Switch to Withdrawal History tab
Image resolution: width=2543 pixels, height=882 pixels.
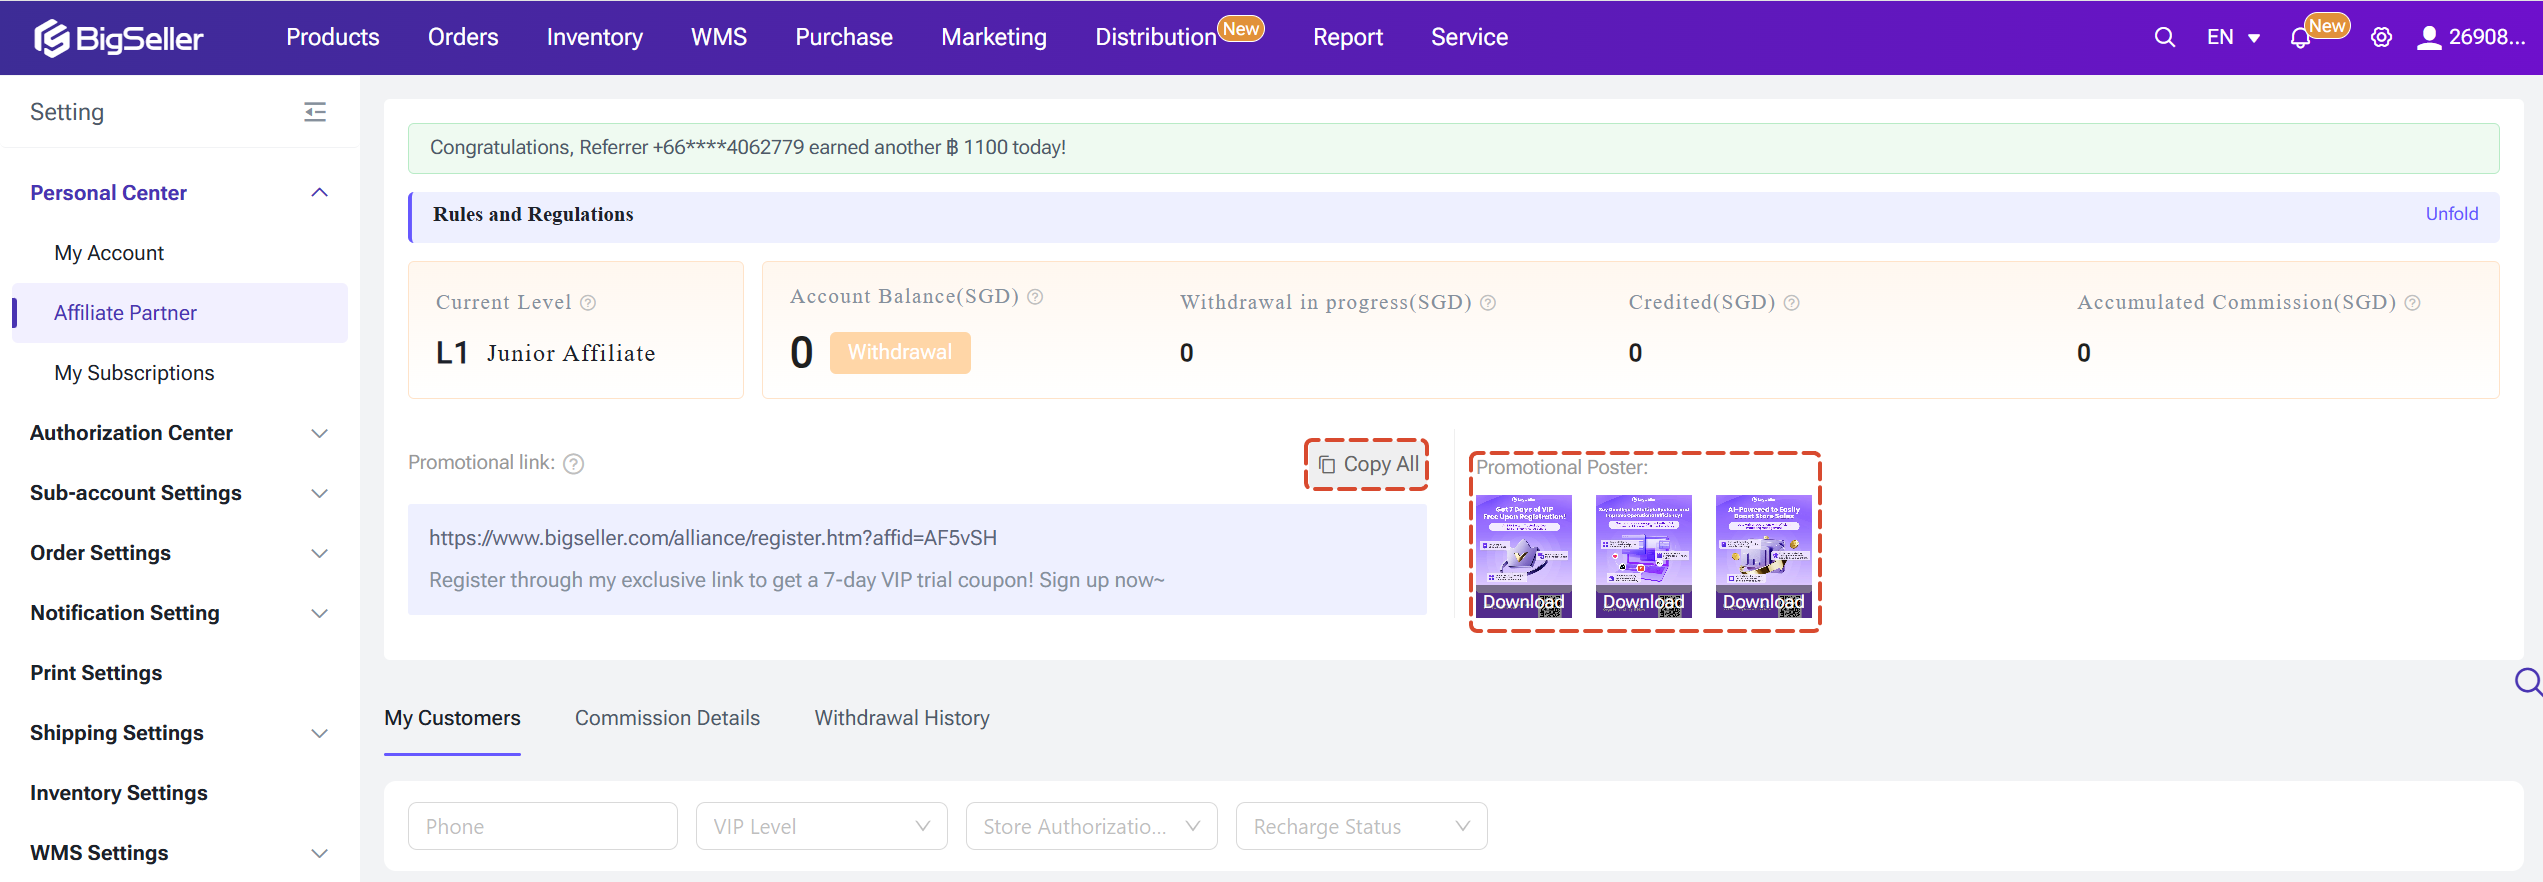[902, 718]
